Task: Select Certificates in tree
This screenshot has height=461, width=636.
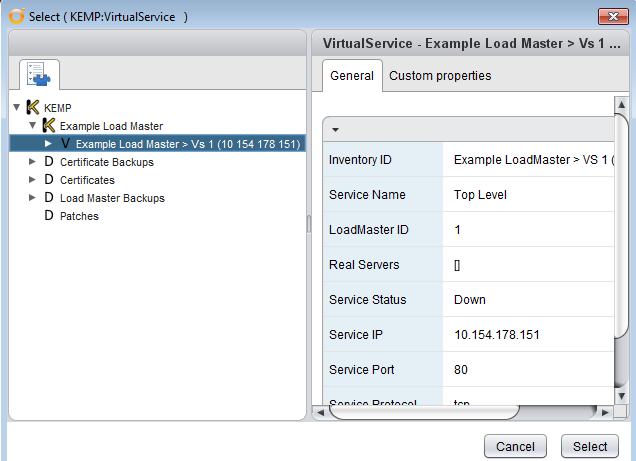Action: (87, 180)
